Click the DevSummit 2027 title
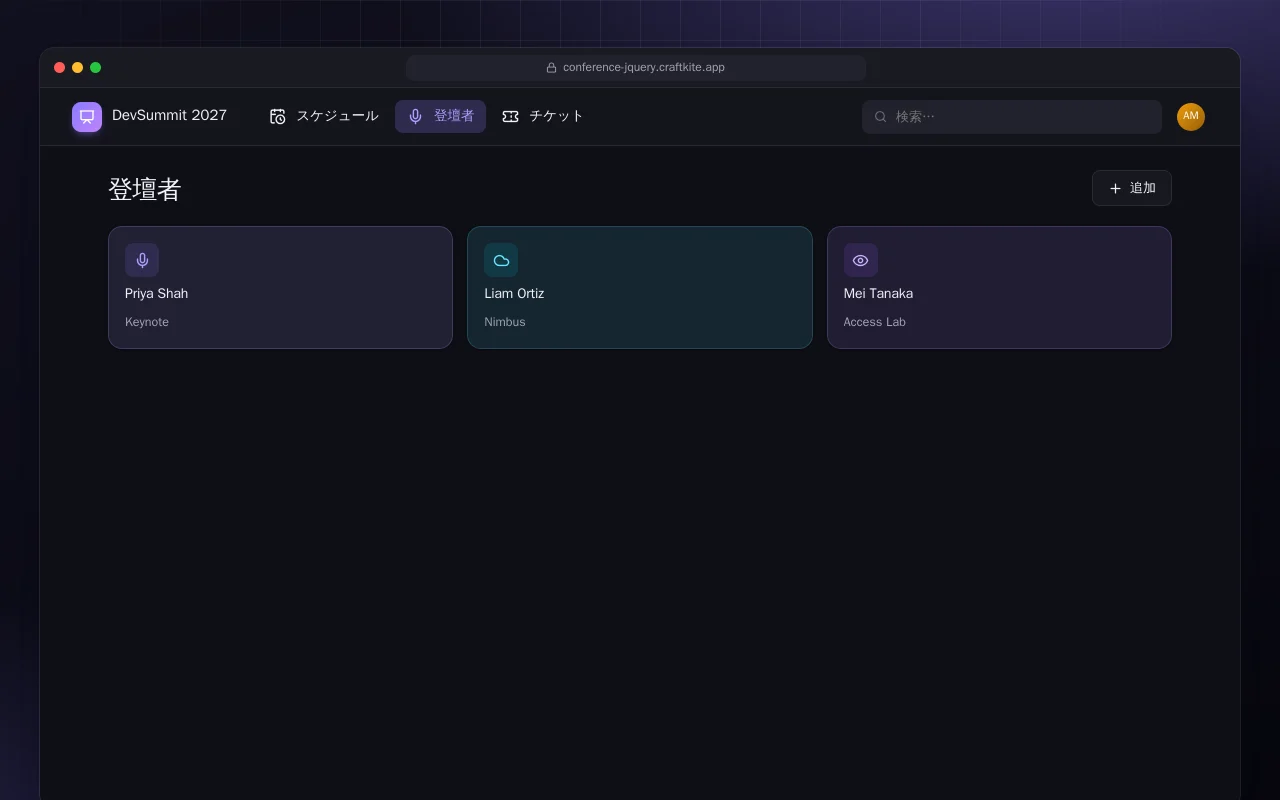The height and width of the screenshot is (800, 1280). 169,115
